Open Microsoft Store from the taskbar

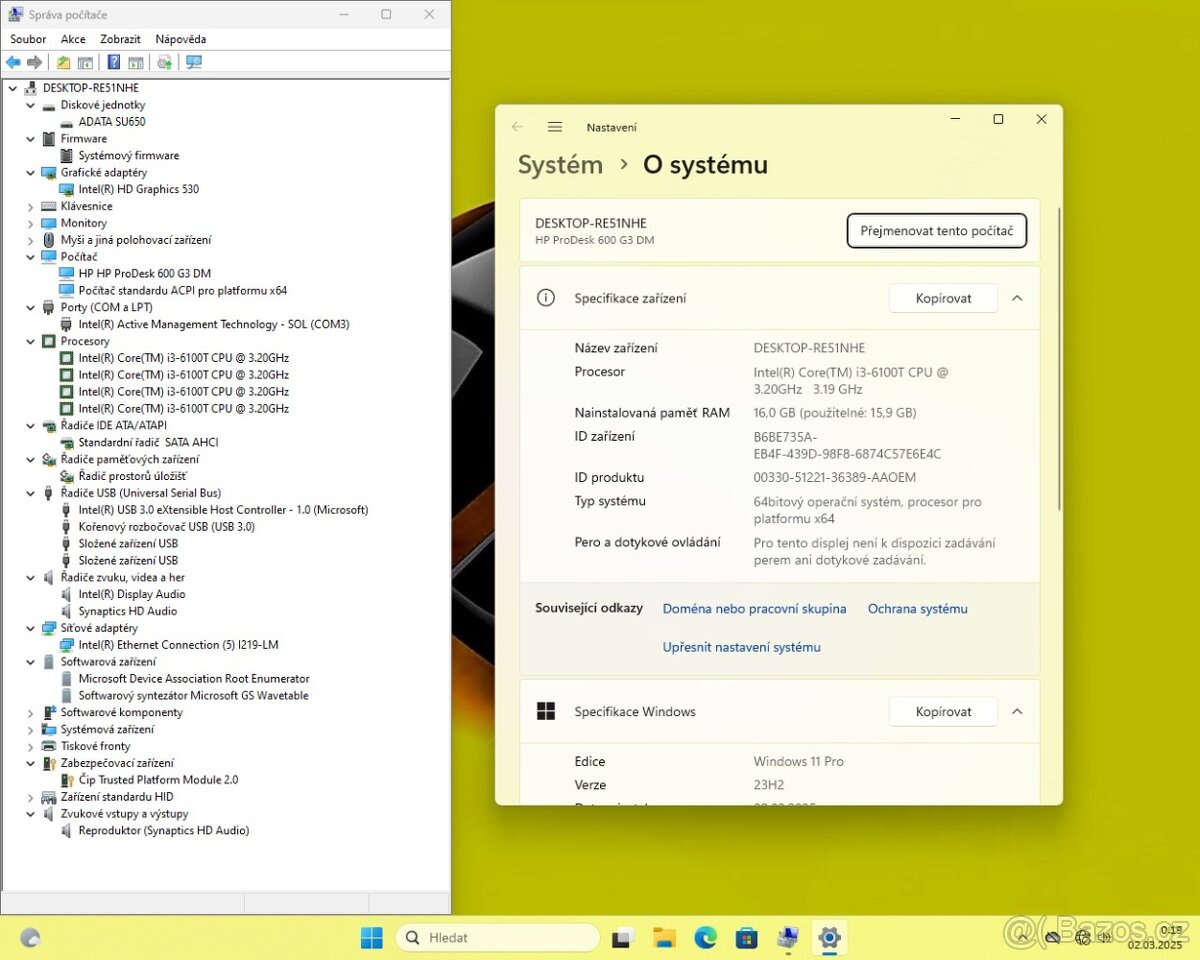[x=746, y=937]
